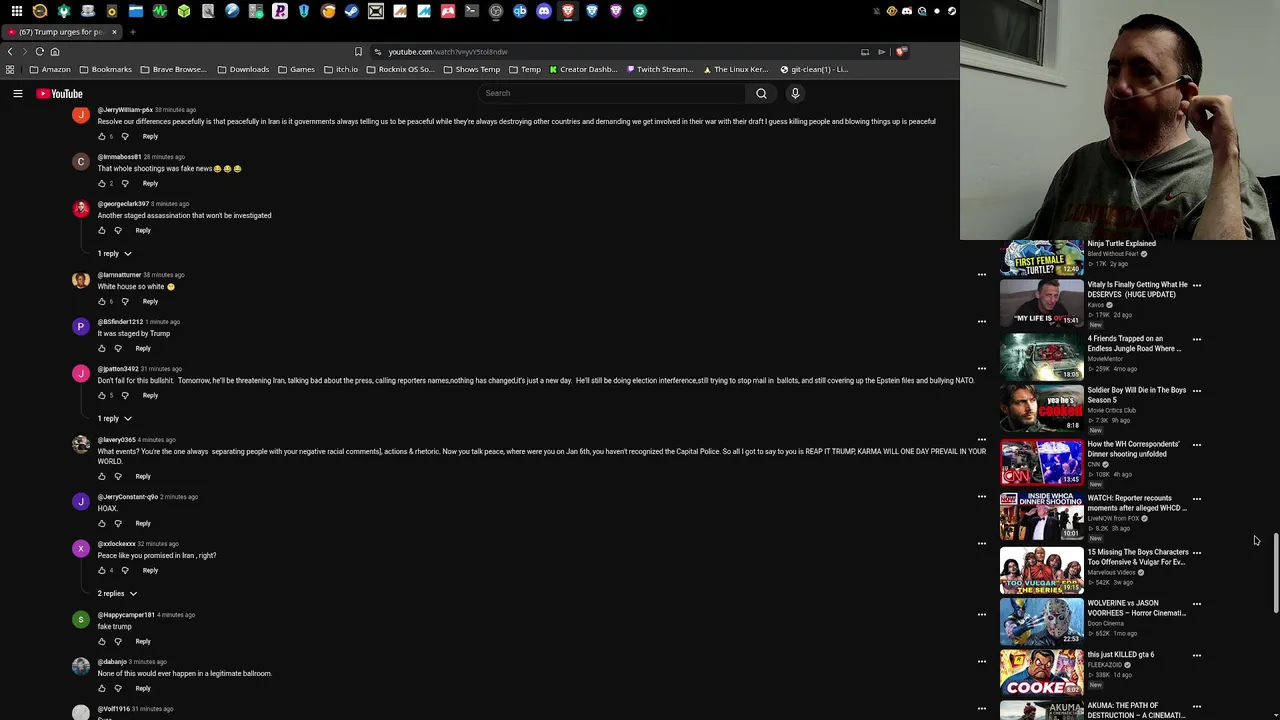The height and width of the screenshot is (720, 1280).
Task: Open options for 'WH Correspondents' Dinner' video
Action: 1197,445
